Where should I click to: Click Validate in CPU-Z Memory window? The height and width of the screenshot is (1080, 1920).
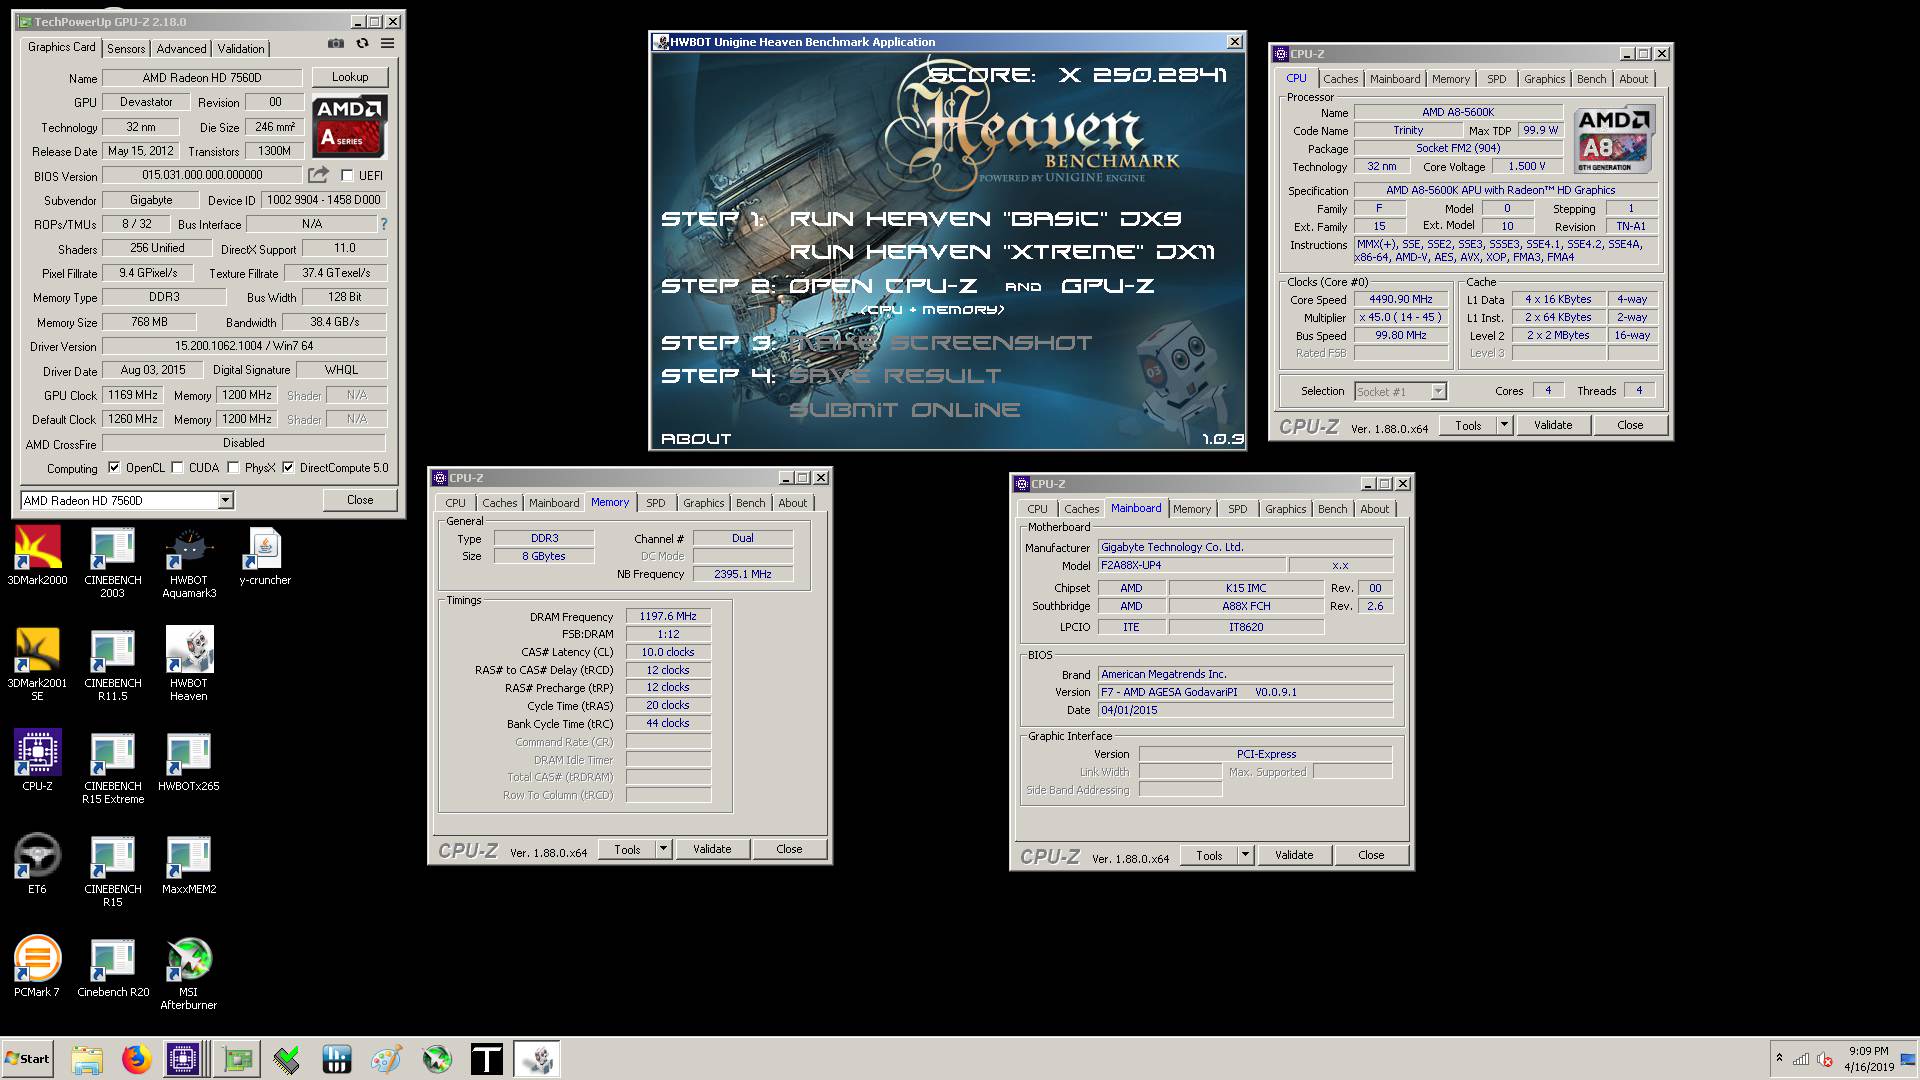(x=712, y=849)
